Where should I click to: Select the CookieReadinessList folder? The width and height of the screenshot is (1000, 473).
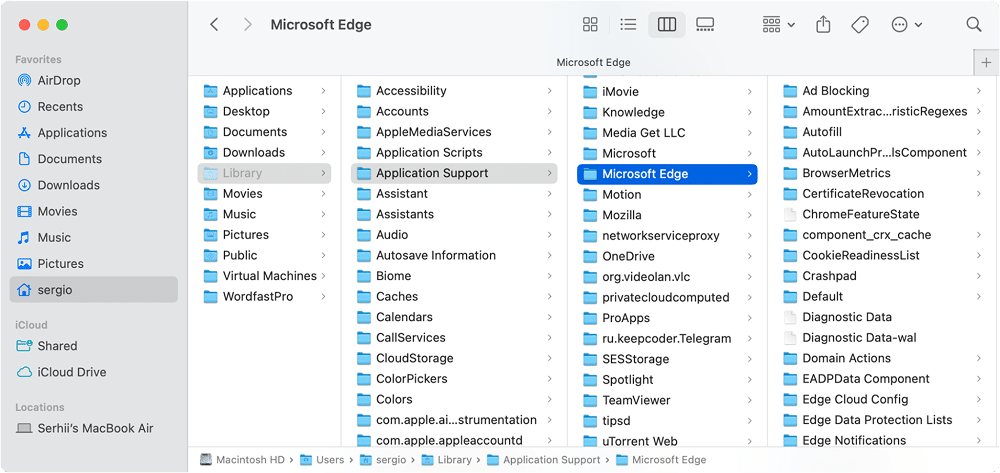tap(883, 255)
